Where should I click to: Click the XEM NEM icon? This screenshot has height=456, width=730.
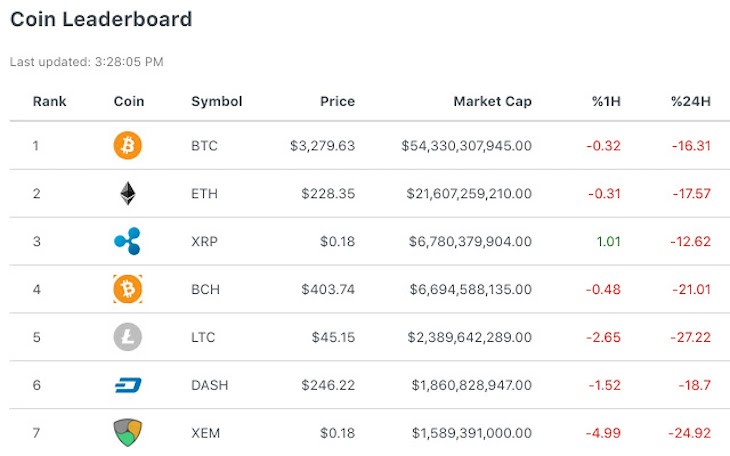coord(128,432)
